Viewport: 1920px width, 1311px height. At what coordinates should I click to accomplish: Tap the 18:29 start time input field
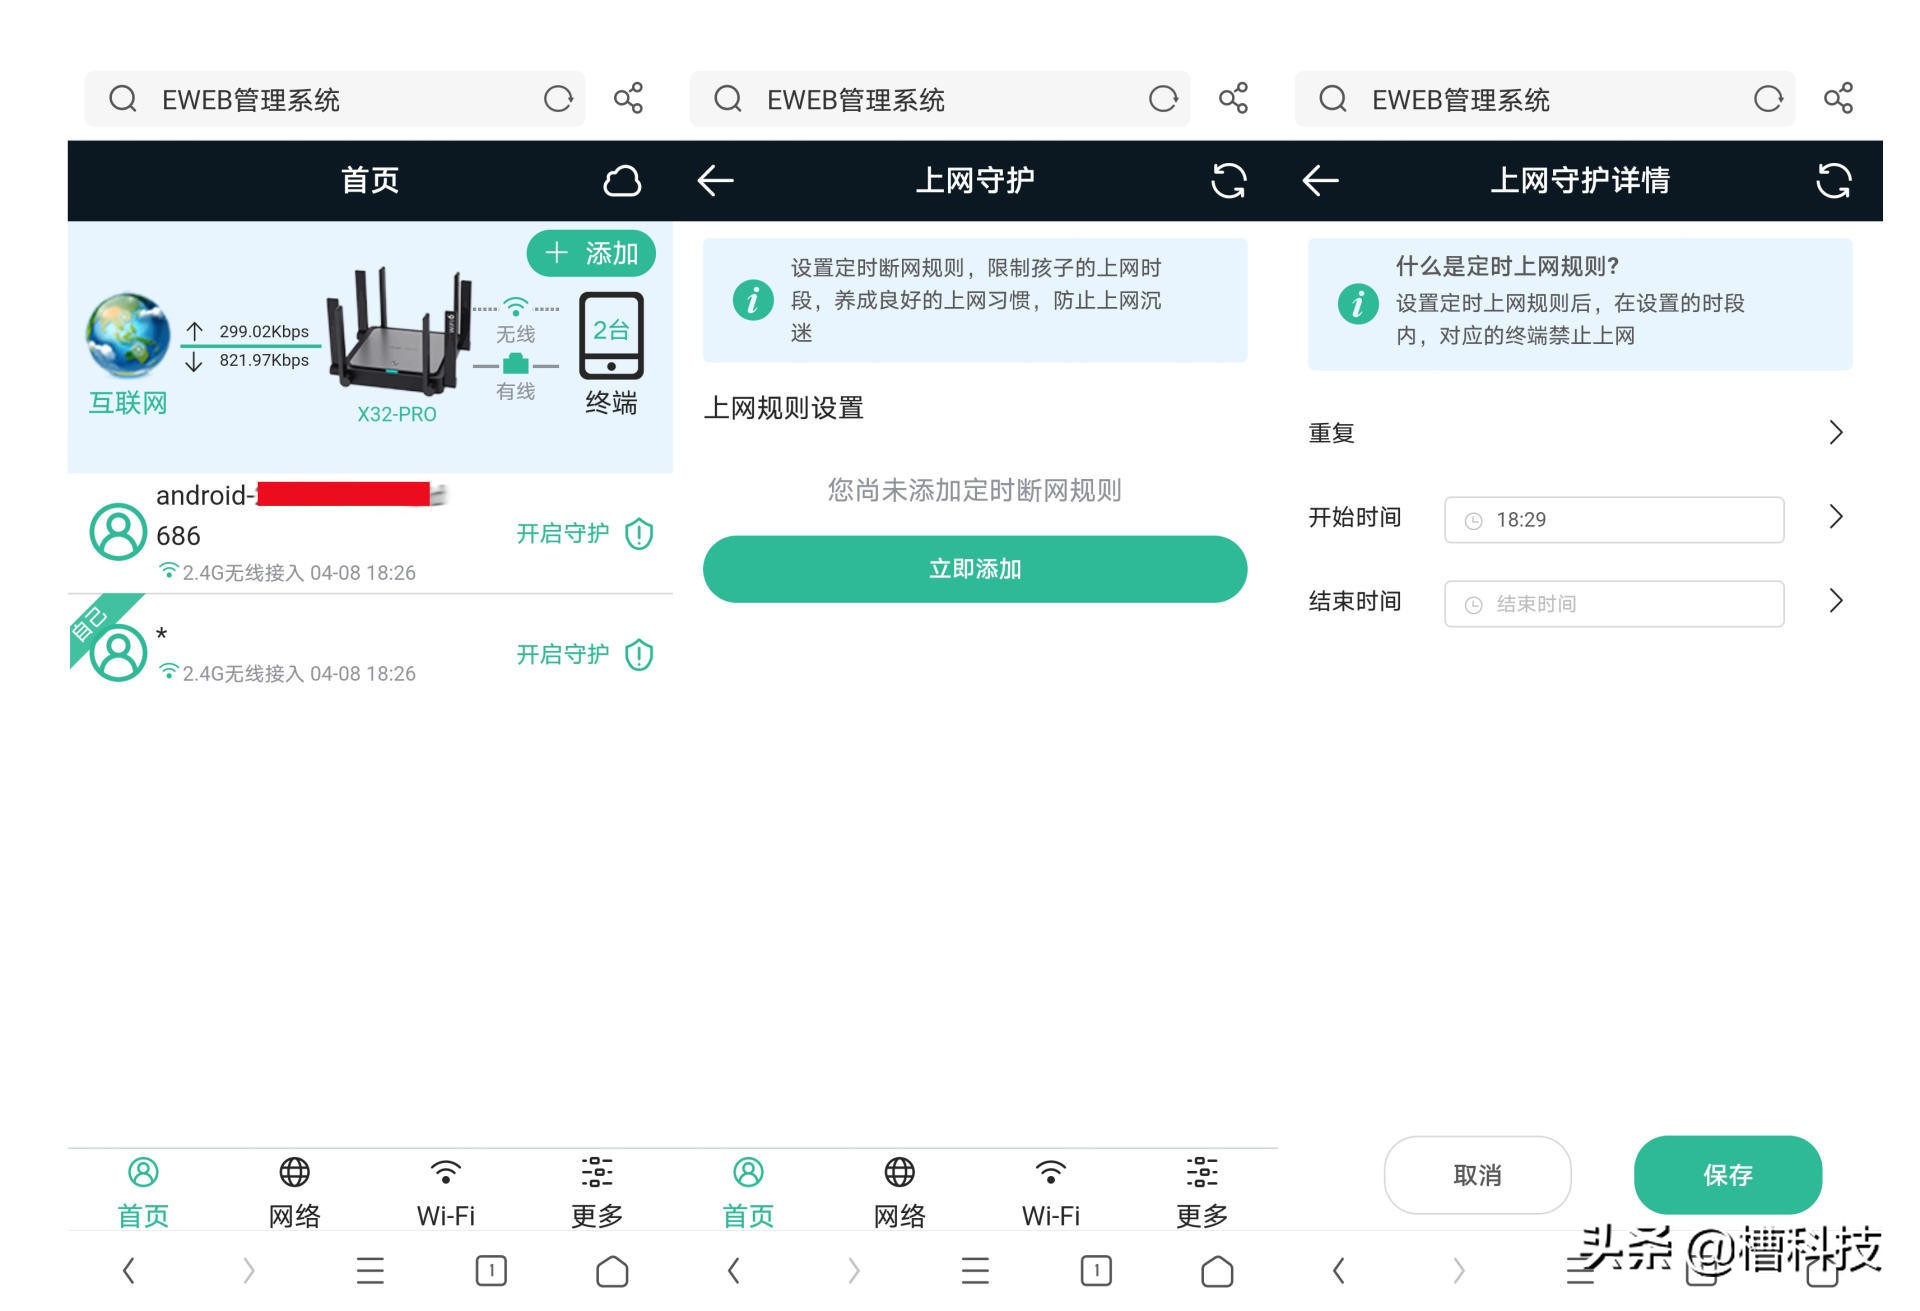[x=1613, y=520]
